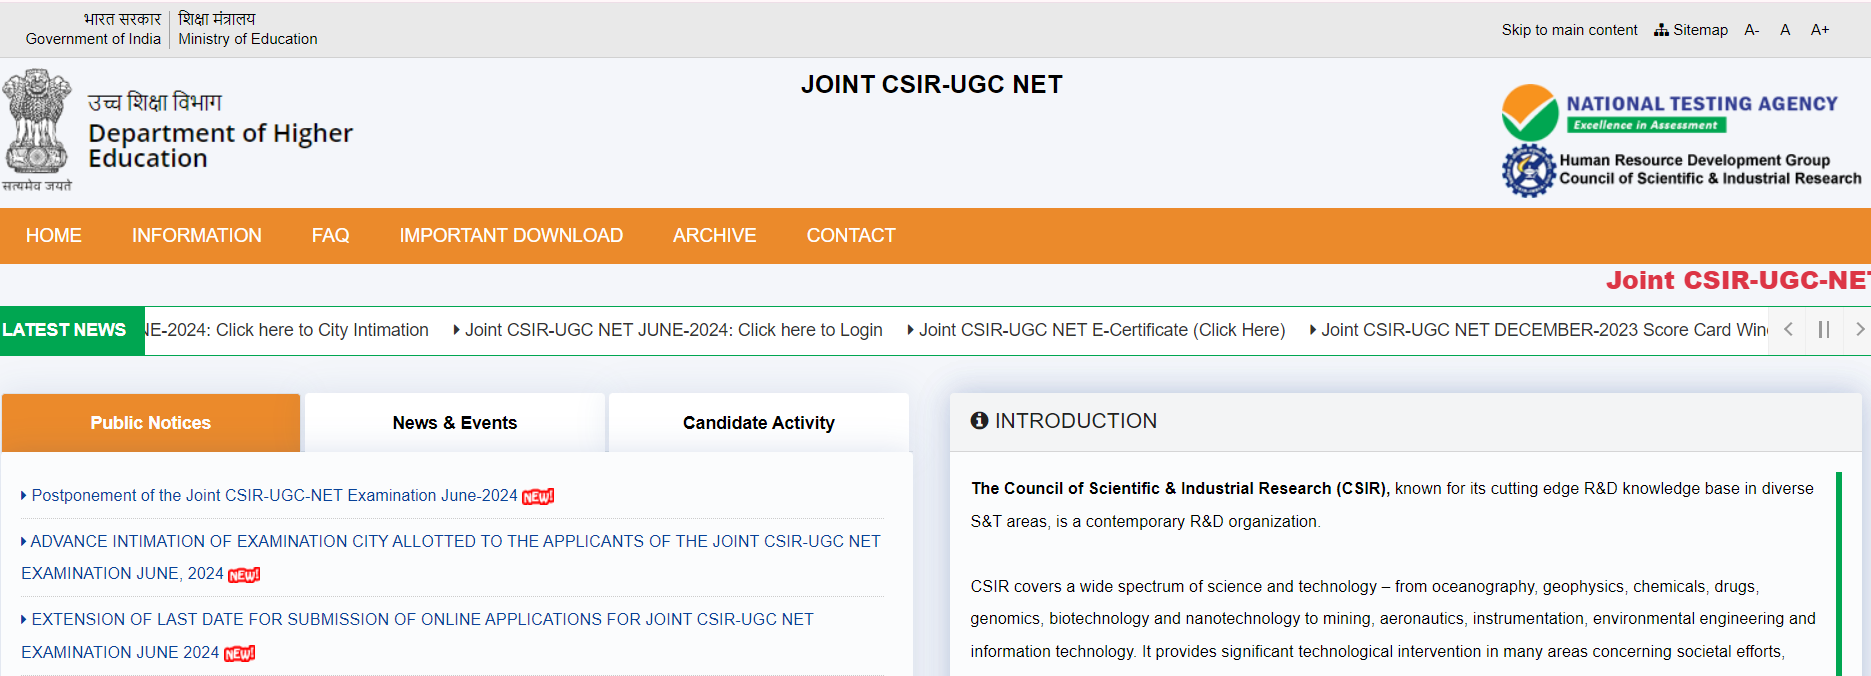This screenshot has height=676, width=1871.
Task: Open the INFORMATION menu
Action: pos(197,236)
